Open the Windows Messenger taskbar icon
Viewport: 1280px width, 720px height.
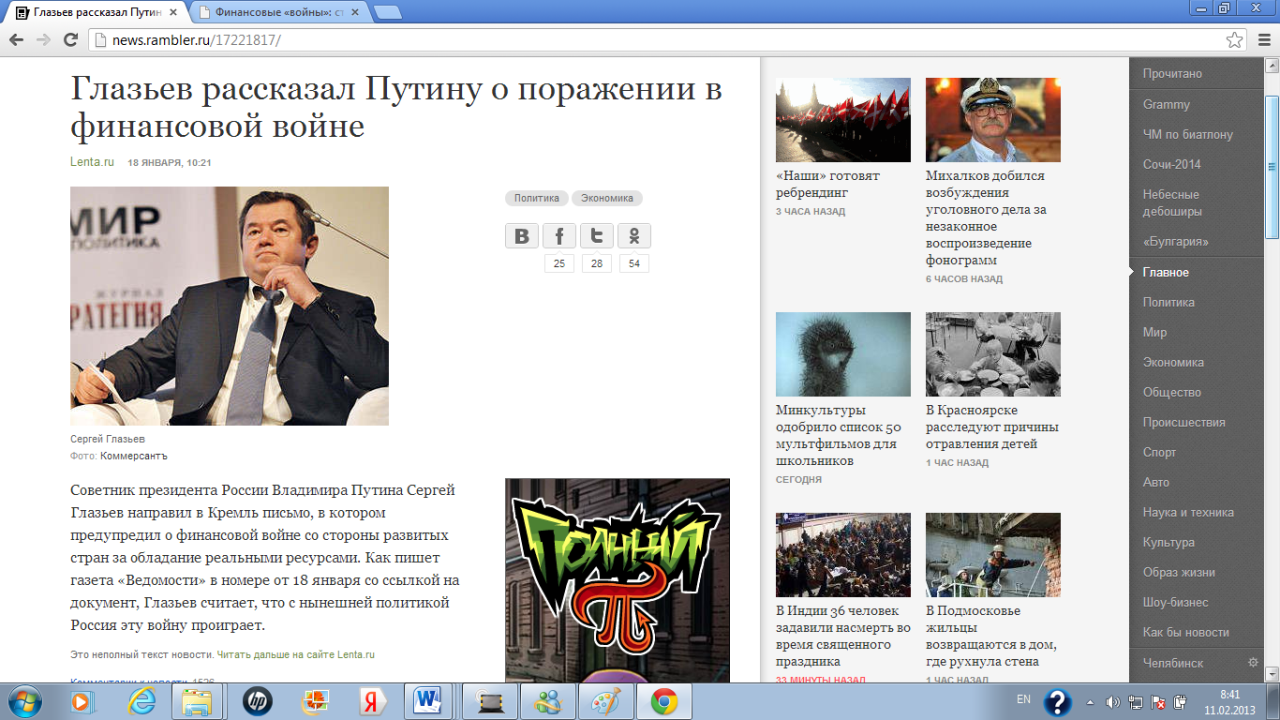(x=549, y=702)
